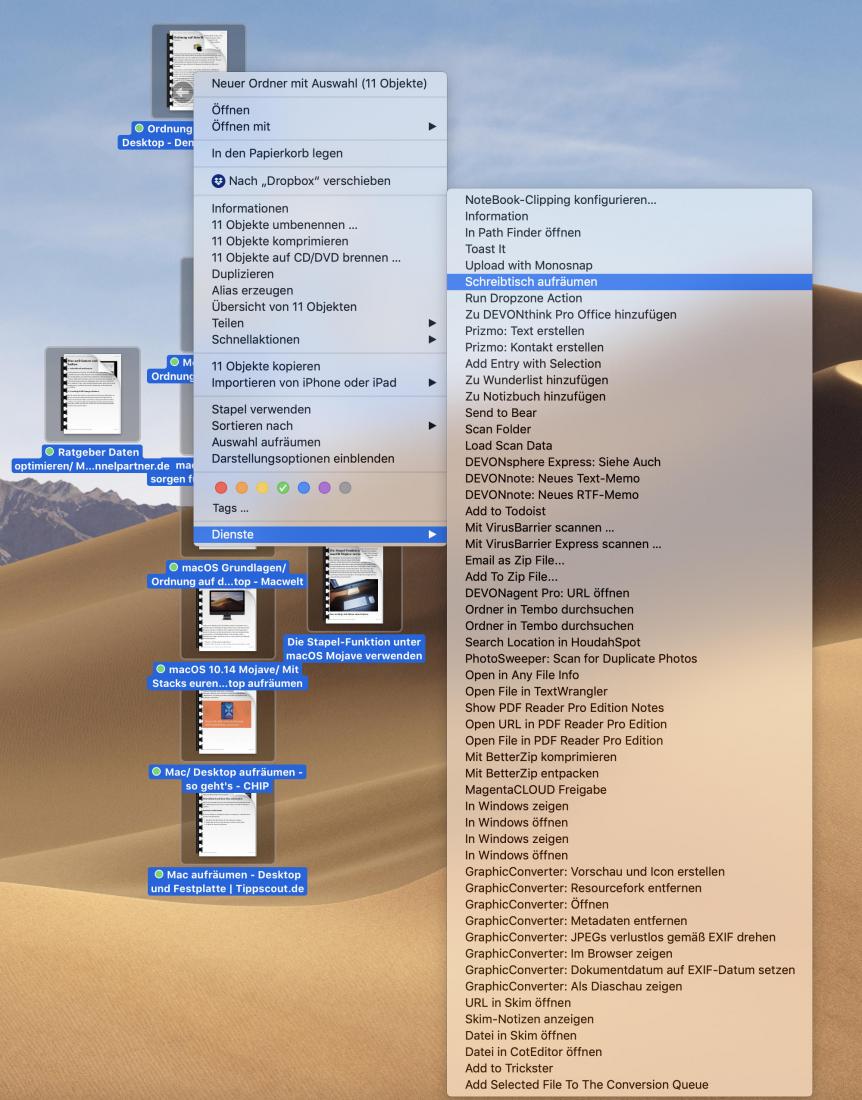The width and height of the screenshot is (862, 1100).
Task: Expand the 'Sortieren nach' submenu
Action: click(320, 426)
